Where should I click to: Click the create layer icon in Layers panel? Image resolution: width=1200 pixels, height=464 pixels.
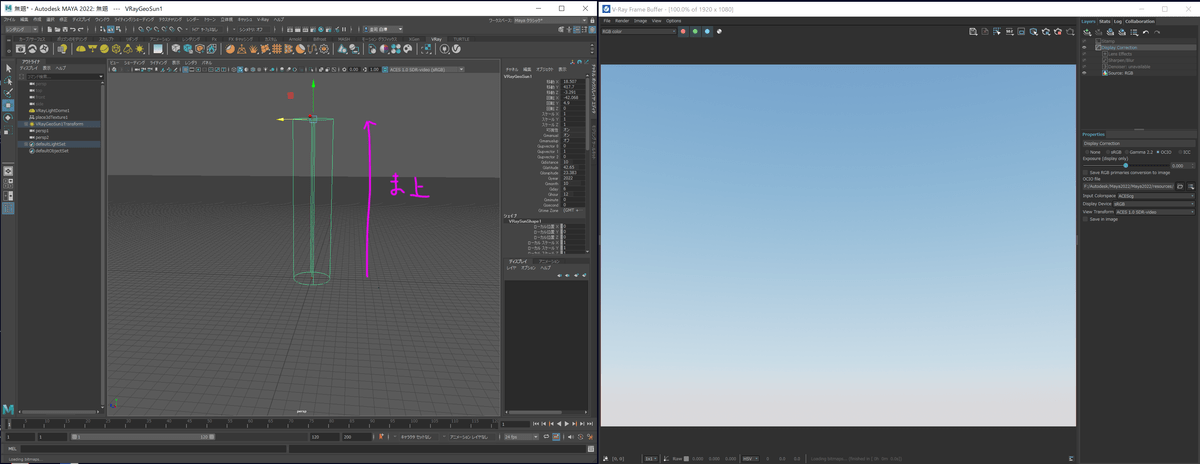coord(1087,32)
